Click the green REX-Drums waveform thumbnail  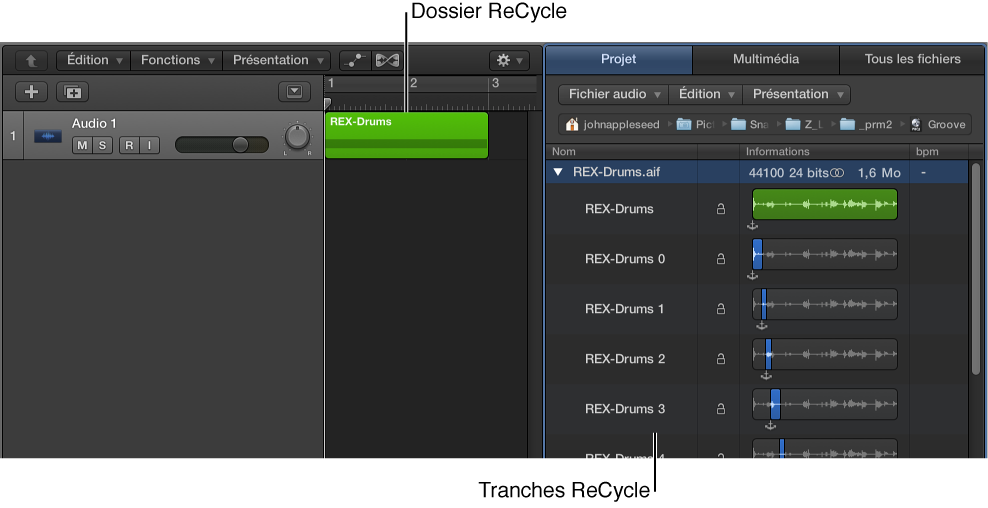825,204
